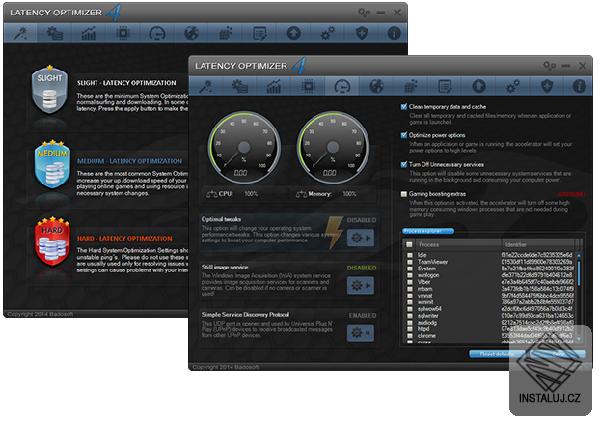Open the notepad report icon in front window toolbar

[x=445, y=86]
